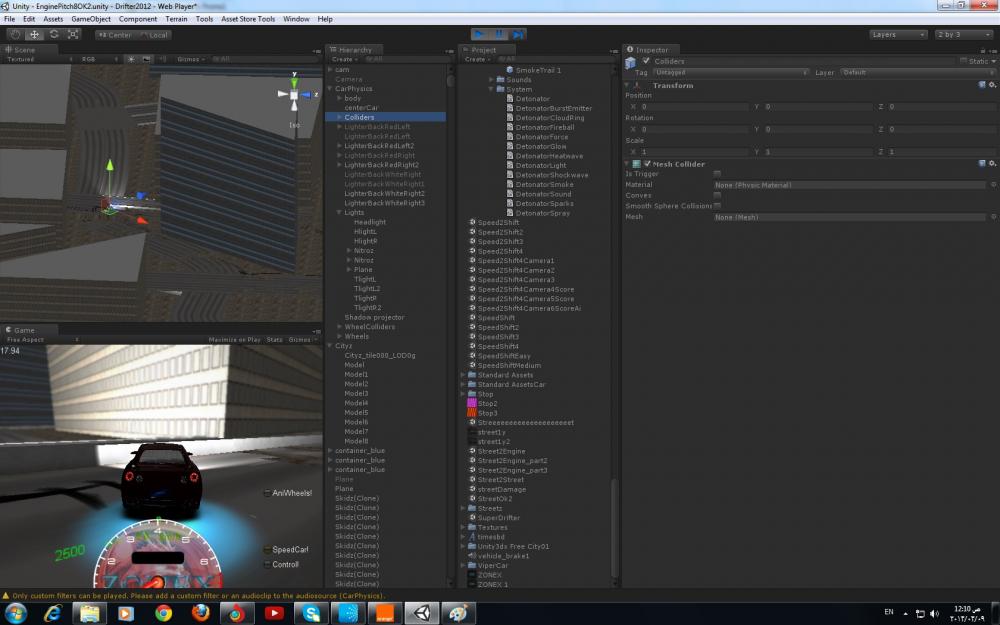1000x625 pixels.
Task: Click Position X input field
Action: (x=694, y=107)
